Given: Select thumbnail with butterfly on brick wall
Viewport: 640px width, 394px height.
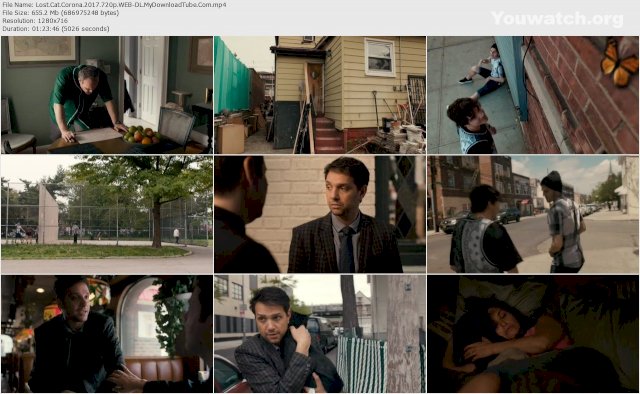Looking at the screenshot, I should (533, 95).
